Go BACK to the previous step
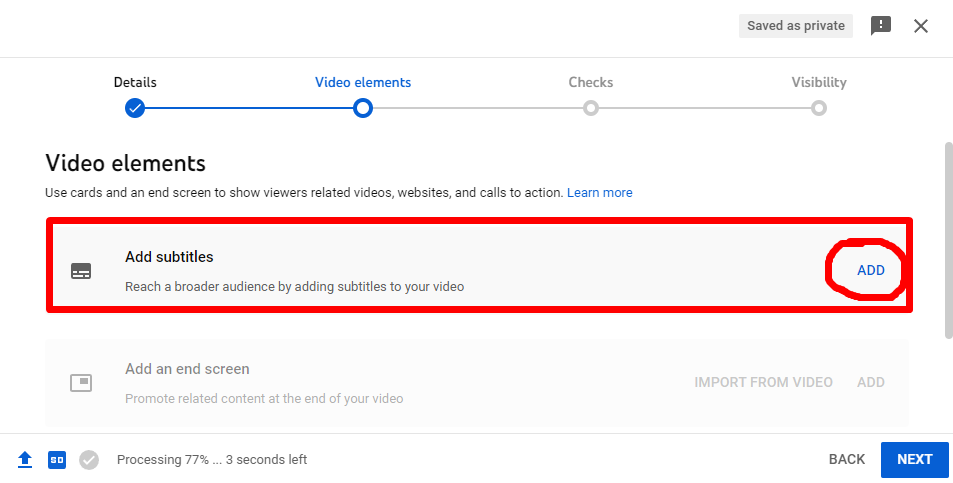953x483 pixels. 847,459
